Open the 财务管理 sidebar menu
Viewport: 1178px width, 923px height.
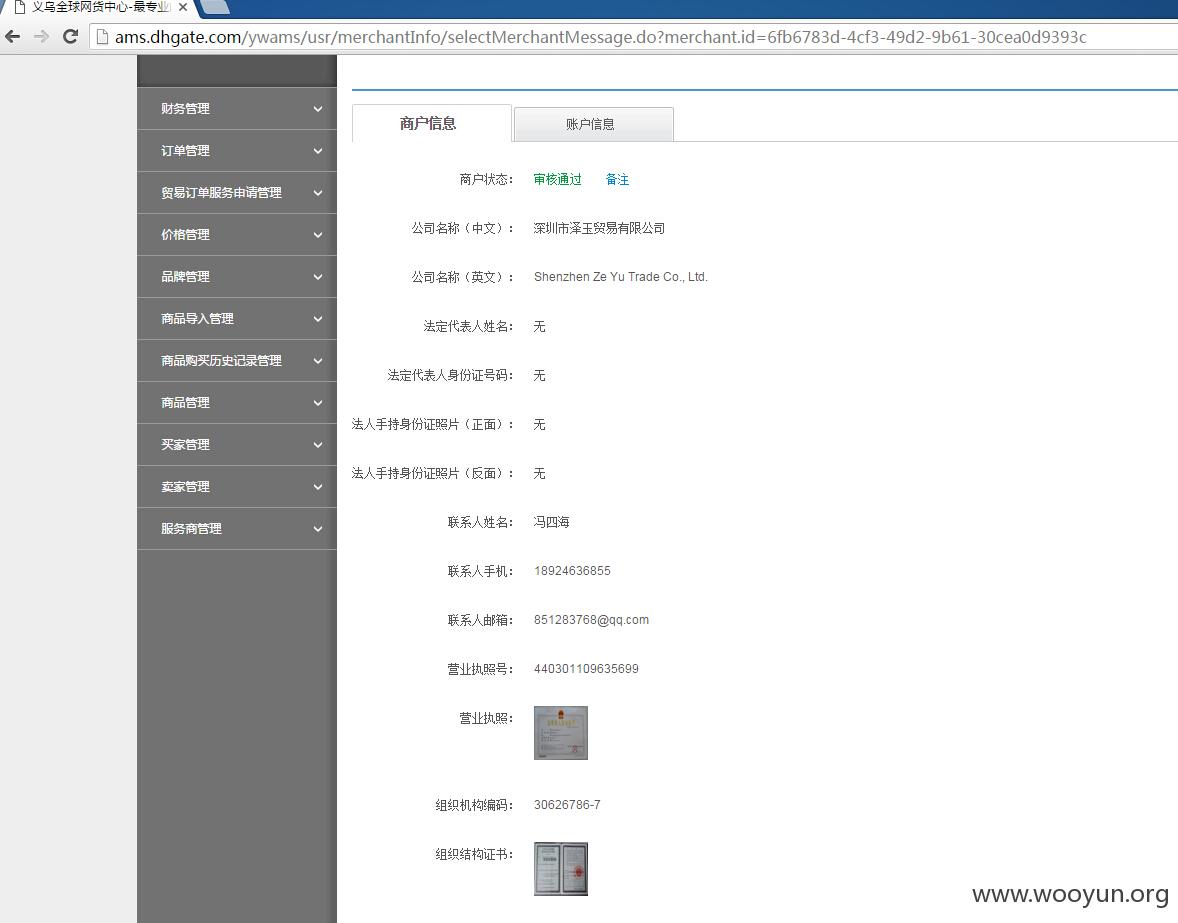pyautogui.click(x=237, y=109)
